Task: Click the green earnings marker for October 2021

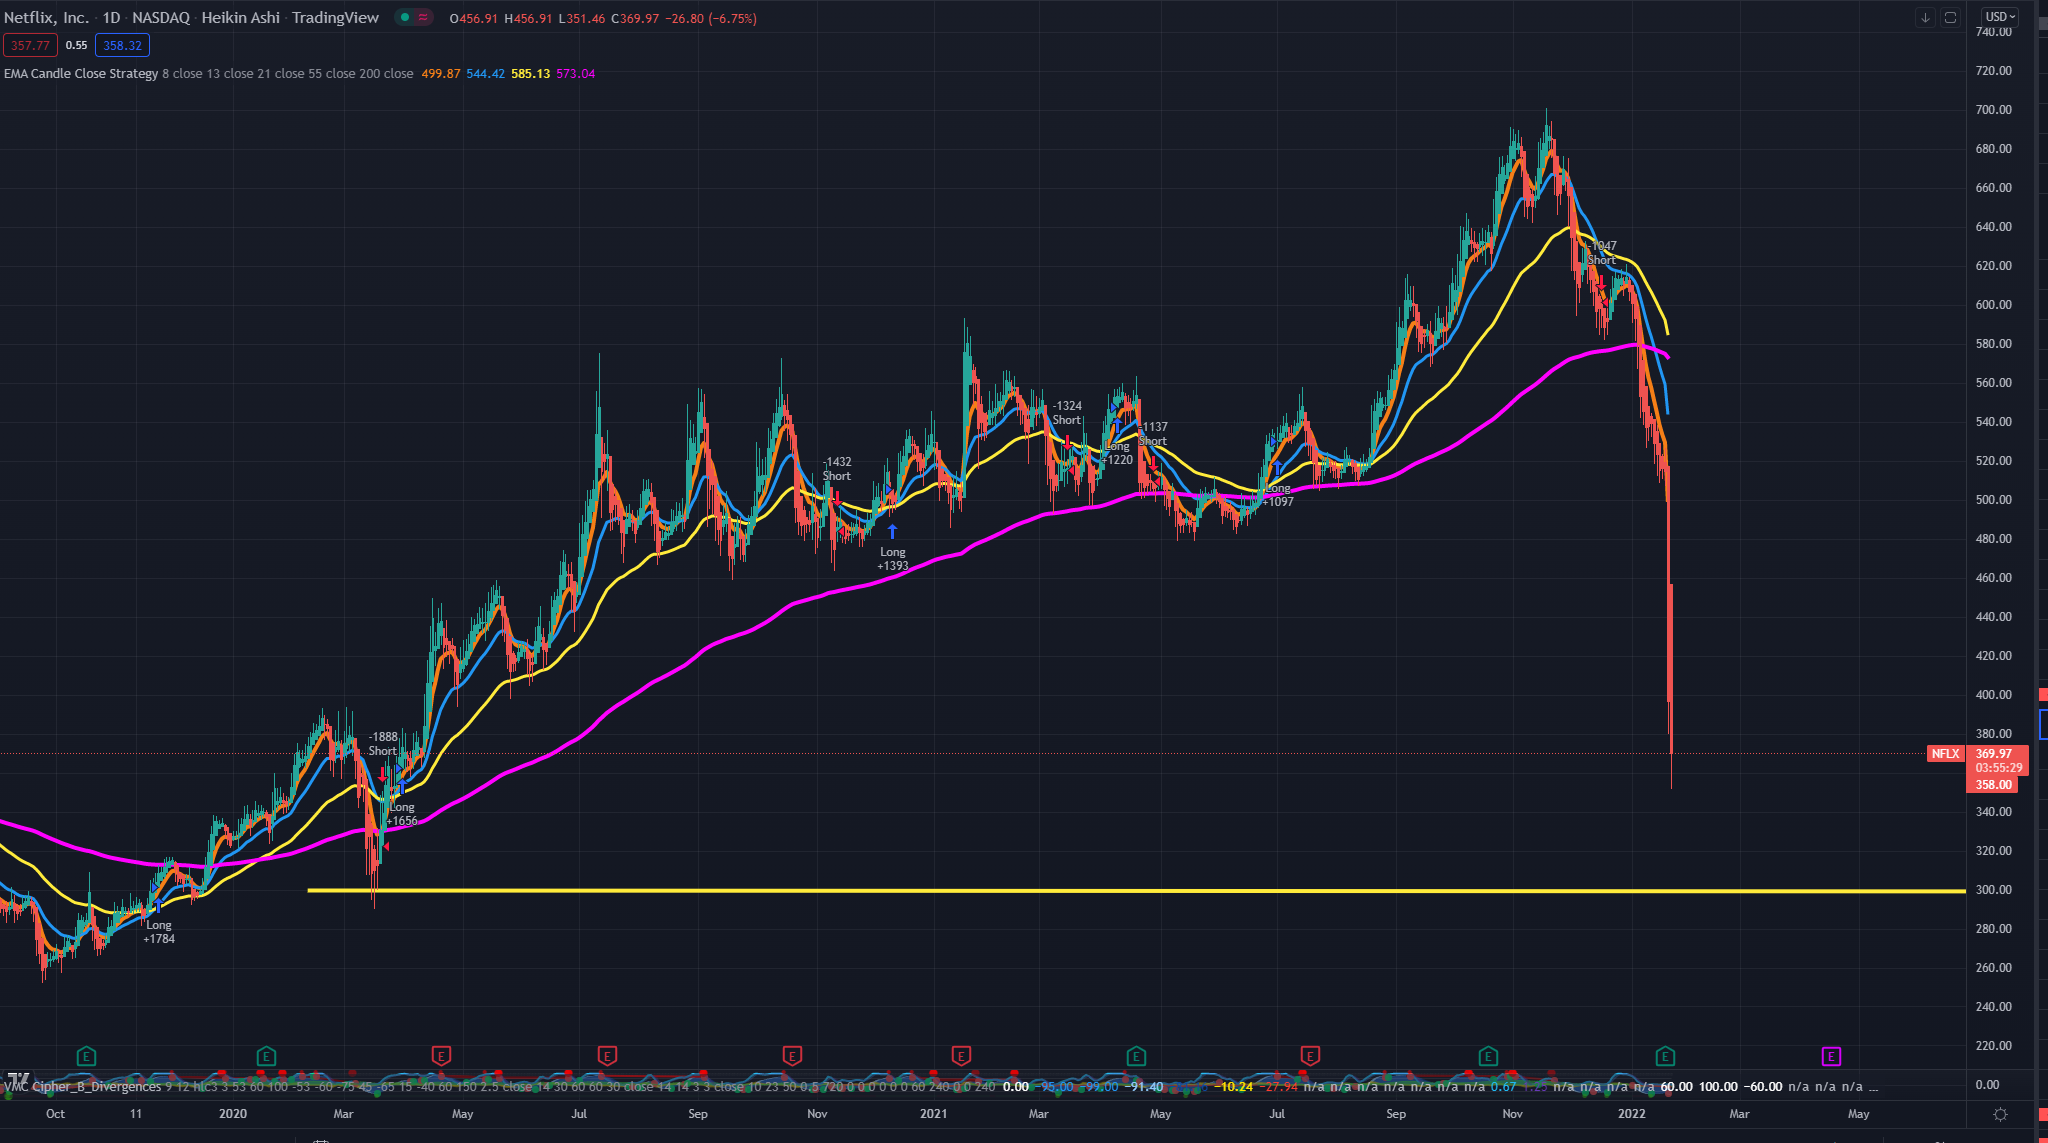Action: tap(1488, 1056)
